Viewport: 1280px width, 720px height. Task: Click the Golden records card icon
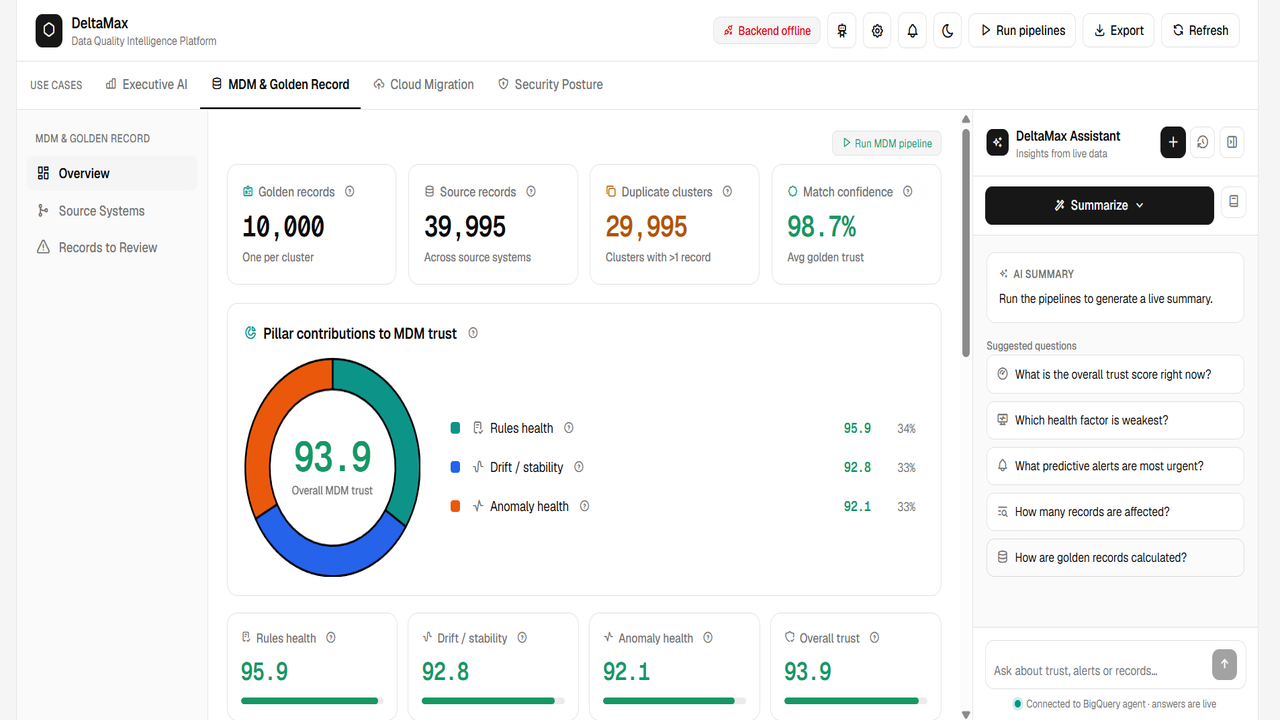pos(248,192)
